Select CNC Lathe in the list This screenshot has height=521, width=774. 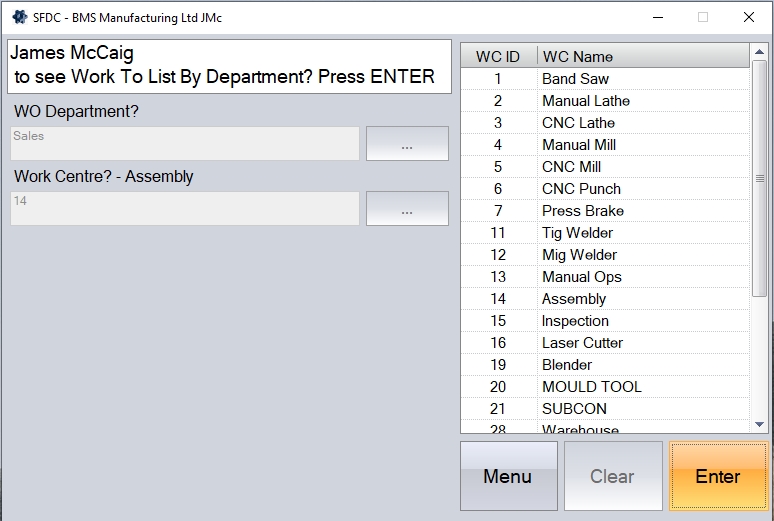coord(578,123)
